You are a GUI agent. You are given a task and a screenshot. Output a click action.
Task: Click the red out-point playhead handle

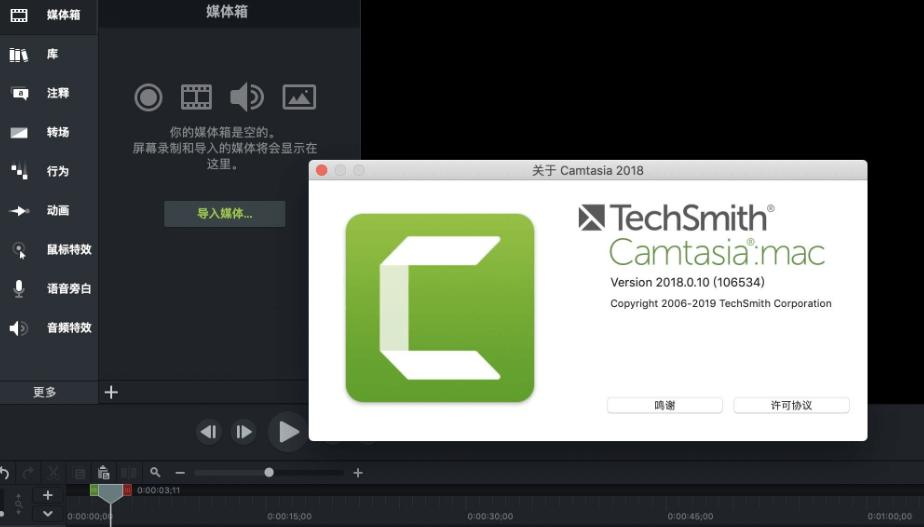[127, 490]
